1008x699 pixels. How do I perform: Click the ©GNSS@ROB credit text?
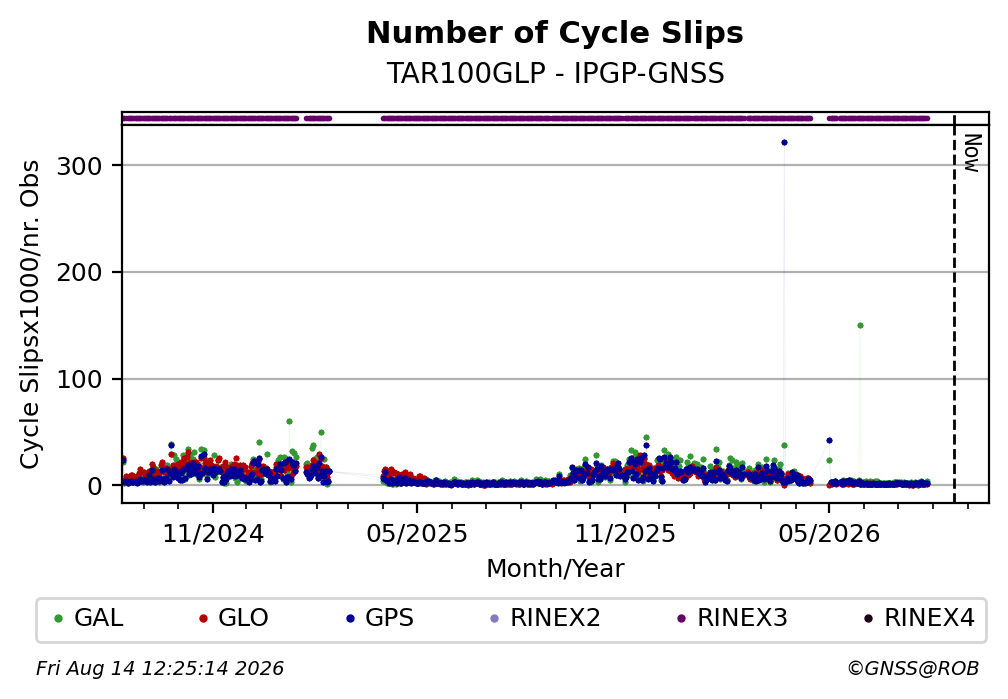tap(914, 669)
